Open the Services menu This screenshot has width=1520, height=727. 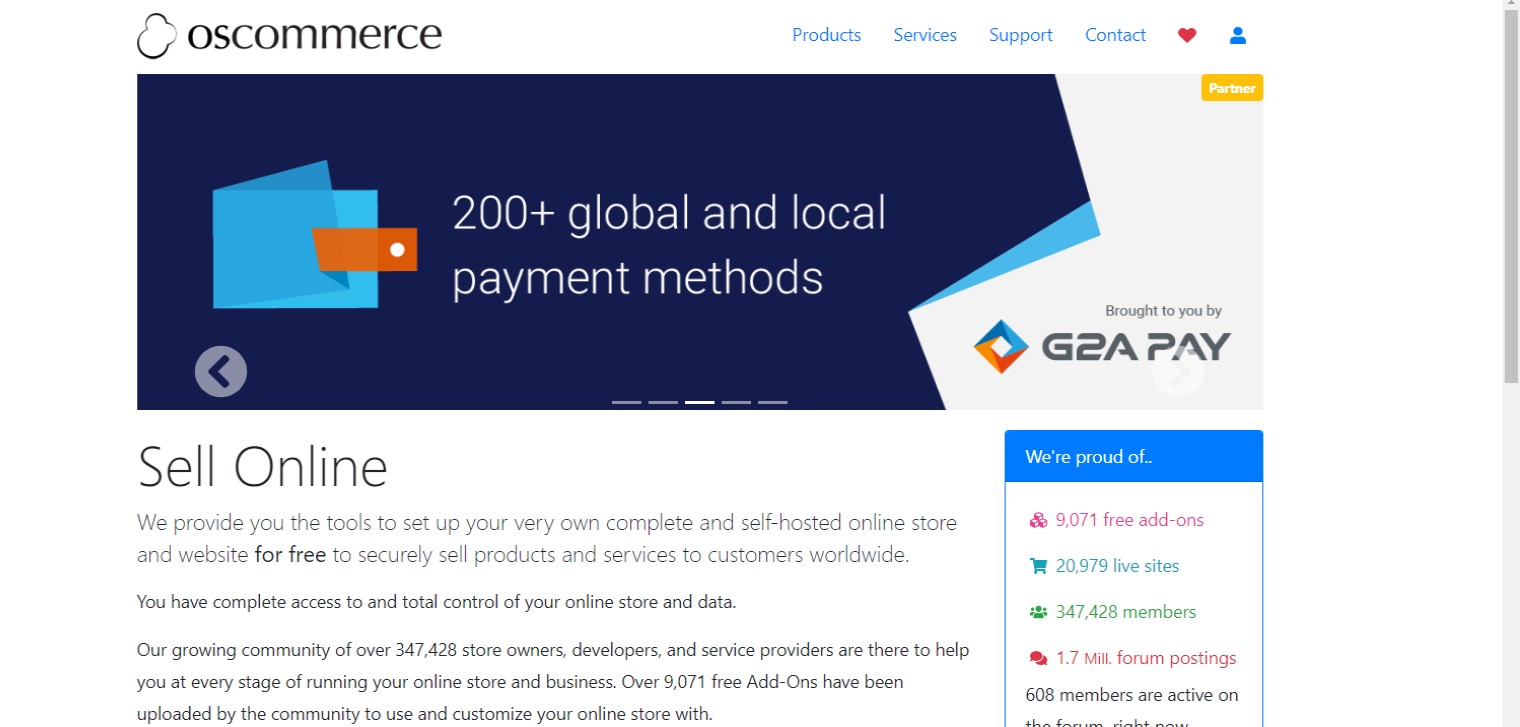pyautogui.click(x=925, y=35)
